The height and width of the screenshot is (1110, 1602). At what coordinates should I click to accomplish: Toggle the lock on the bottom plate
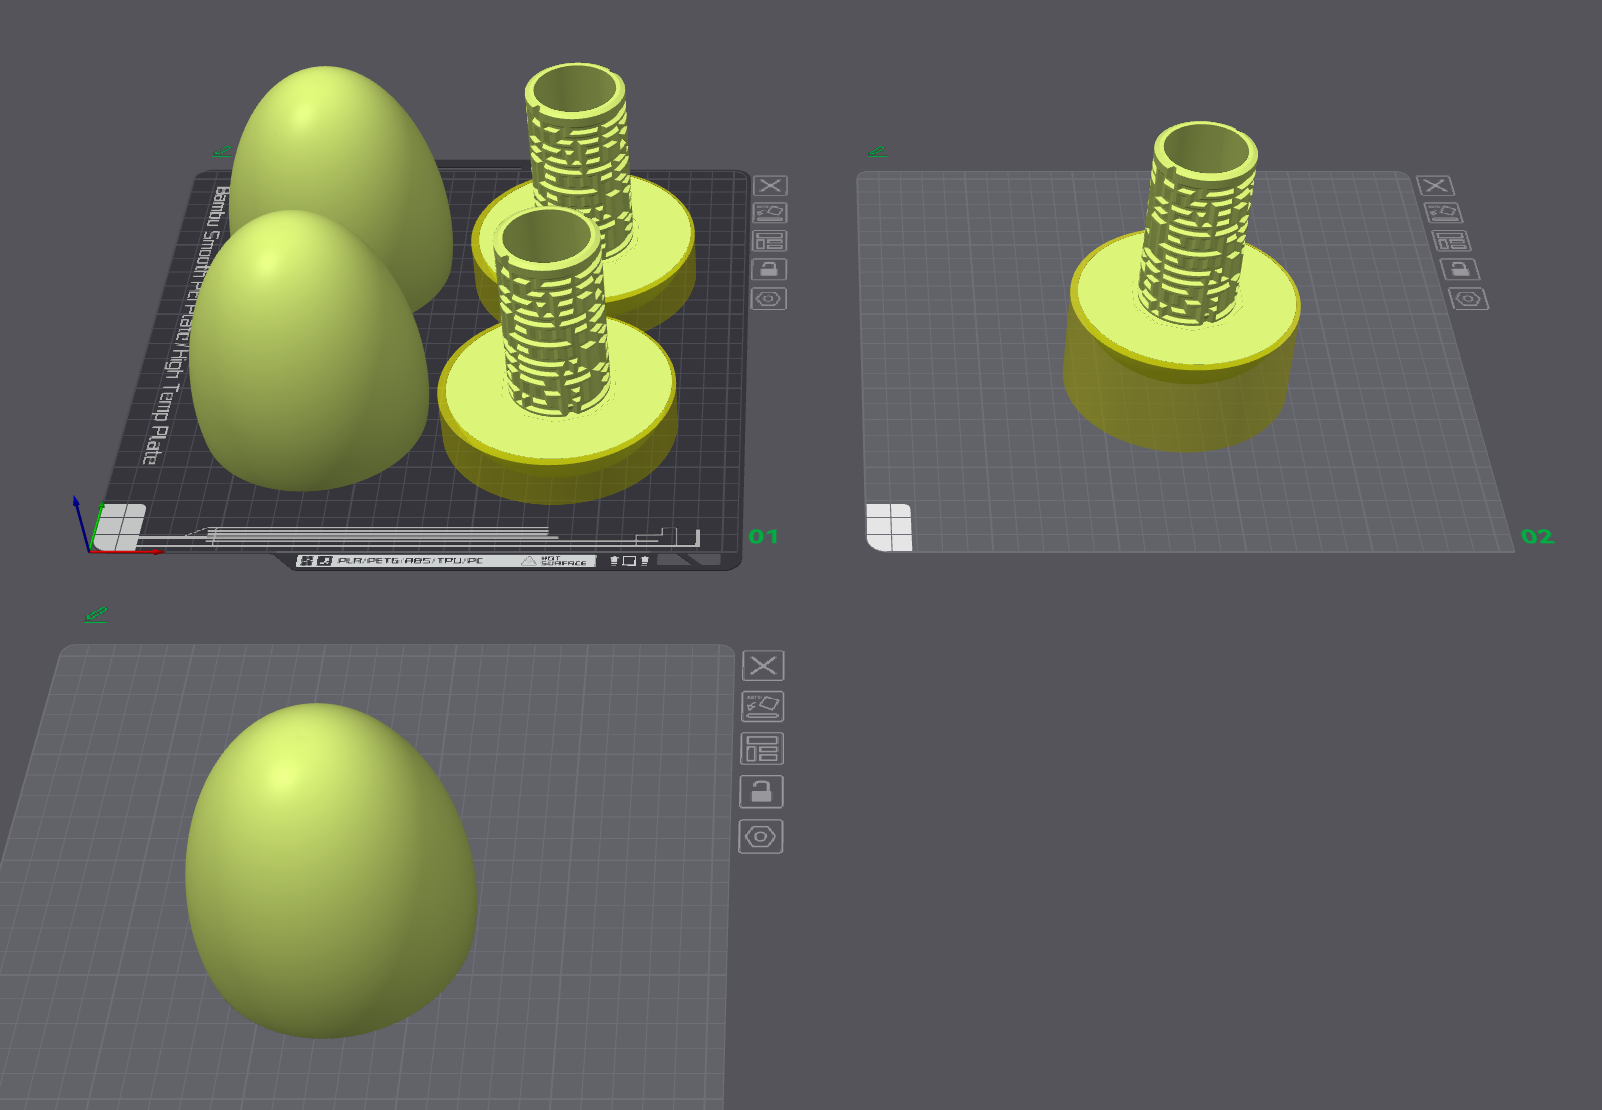(x=761, y=792)
